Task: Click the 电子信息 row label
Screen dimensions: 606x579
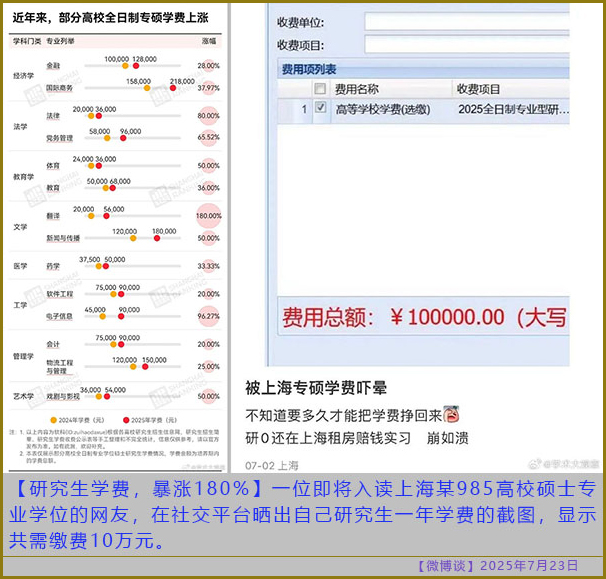Action: coord(60,316)
